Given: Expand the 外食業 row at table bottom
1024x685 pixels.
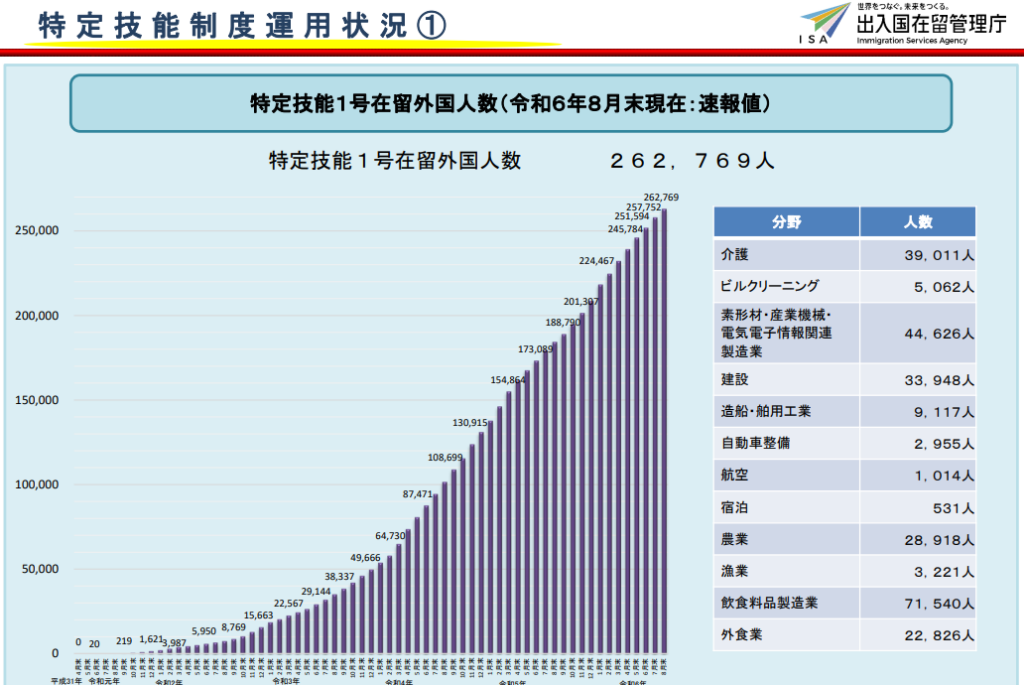Looking at the screenshot, I should pyautogui.click(x=845, y=635).
